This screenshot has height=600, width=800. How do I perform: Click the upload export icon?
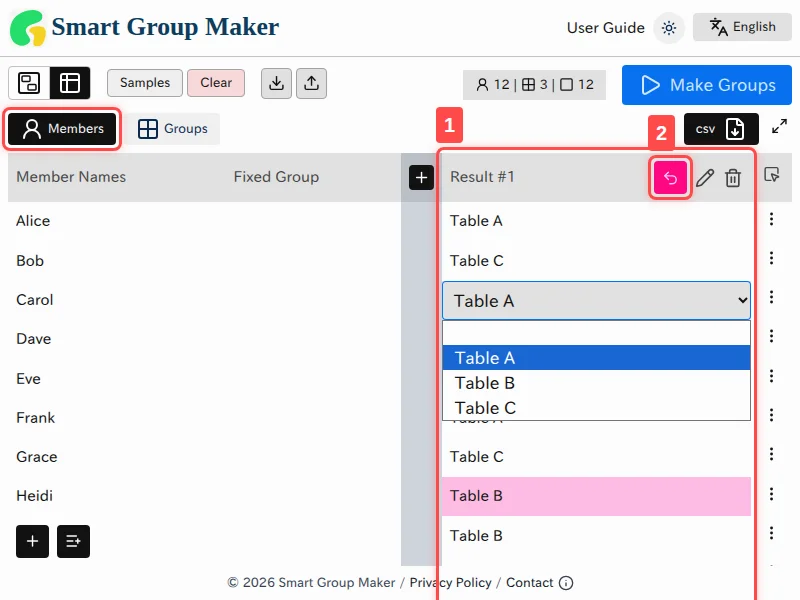click(x=311, y=83)
